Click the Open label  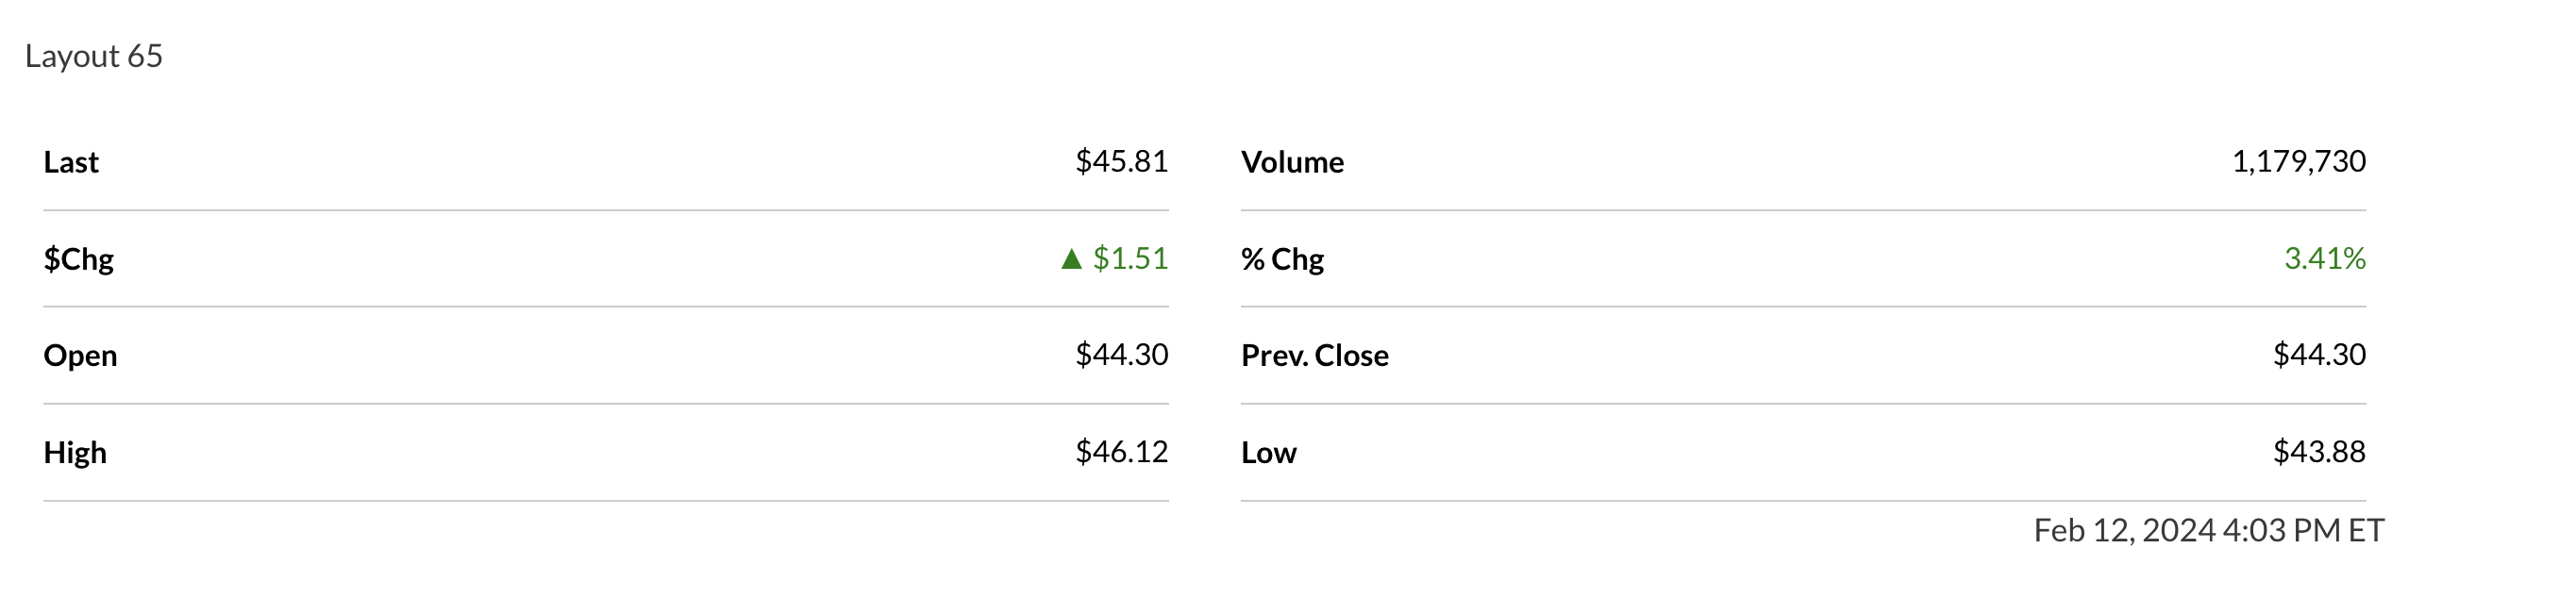[80, 355]
